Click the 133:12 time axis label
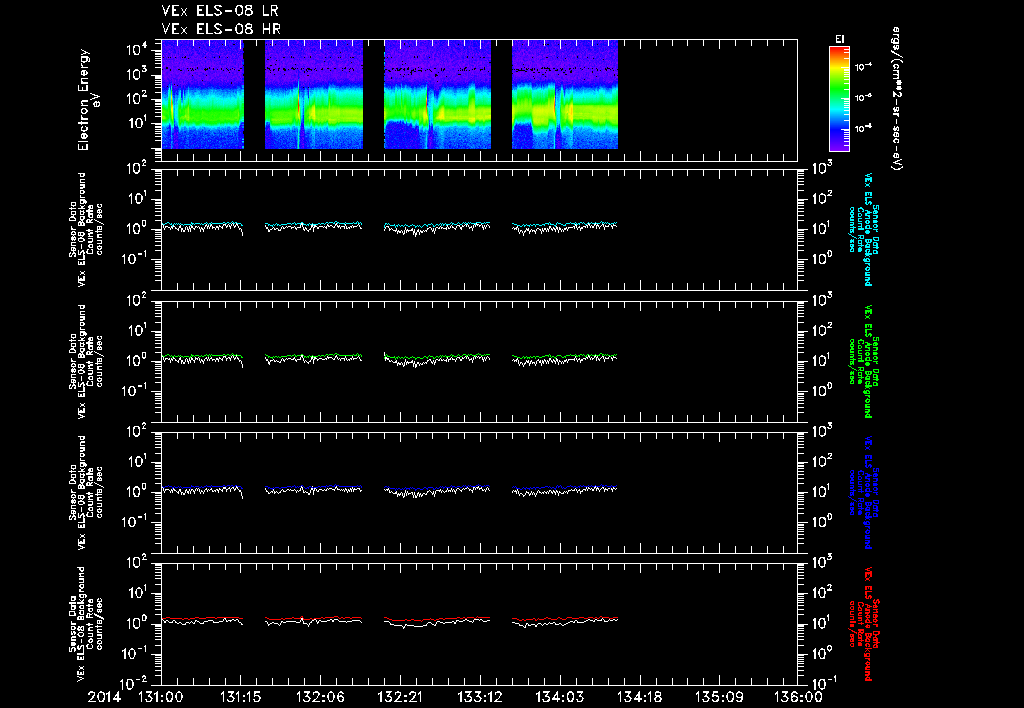The height and width of the screenshot is (708, 1024). coord(479,697)
